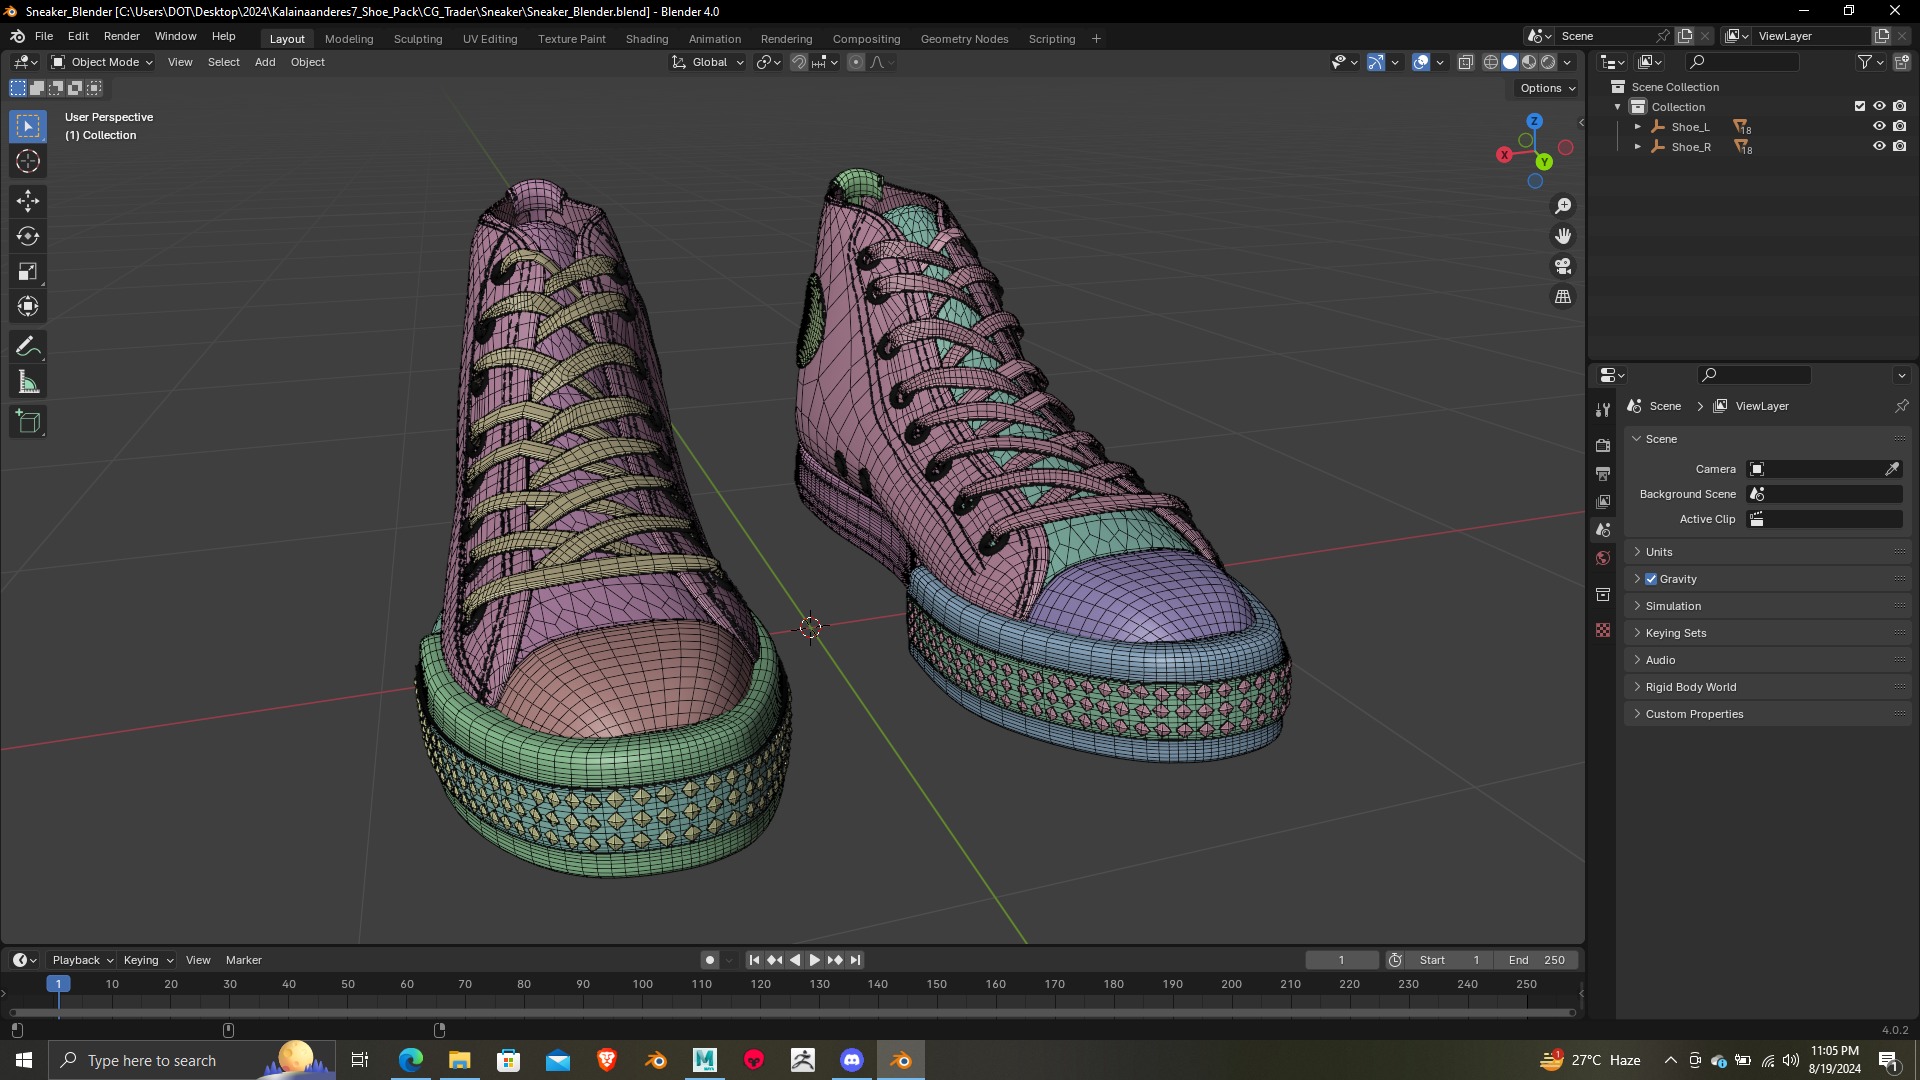Open the File menu
Viewport: 1920px width, 1080px height.
(44, 36)
